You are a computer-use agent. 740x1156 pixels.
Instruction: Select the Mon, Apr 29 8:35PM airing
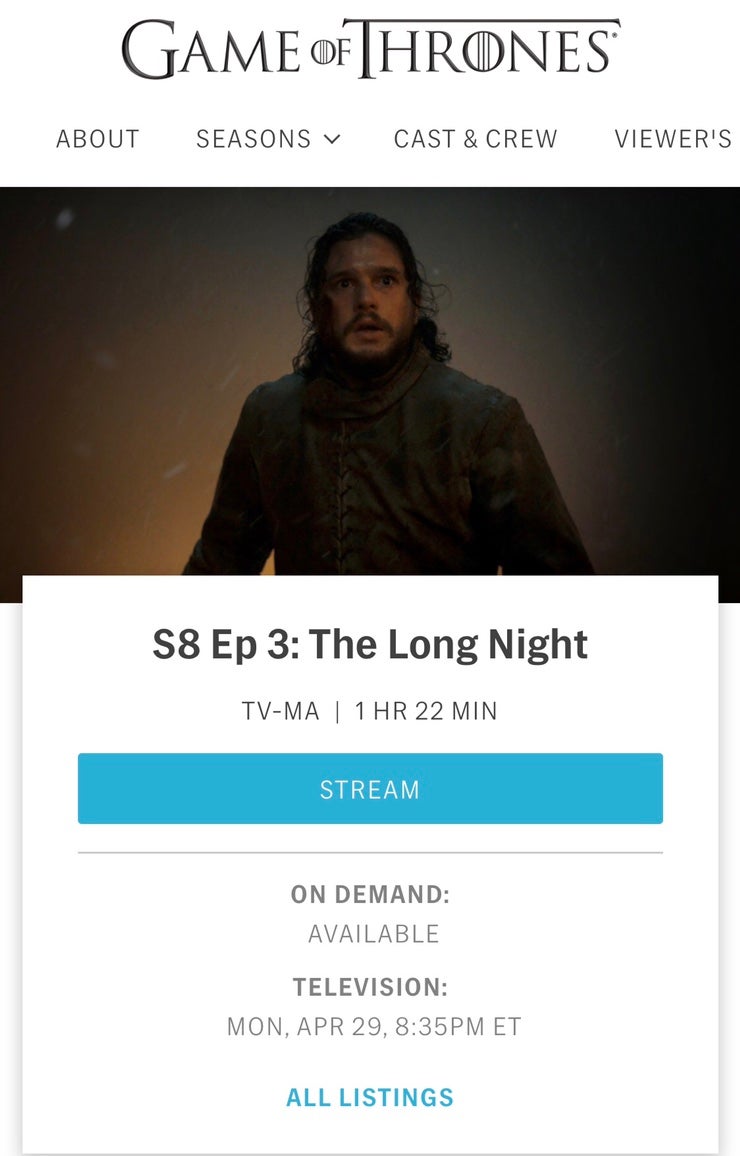tap(374, 1026)
